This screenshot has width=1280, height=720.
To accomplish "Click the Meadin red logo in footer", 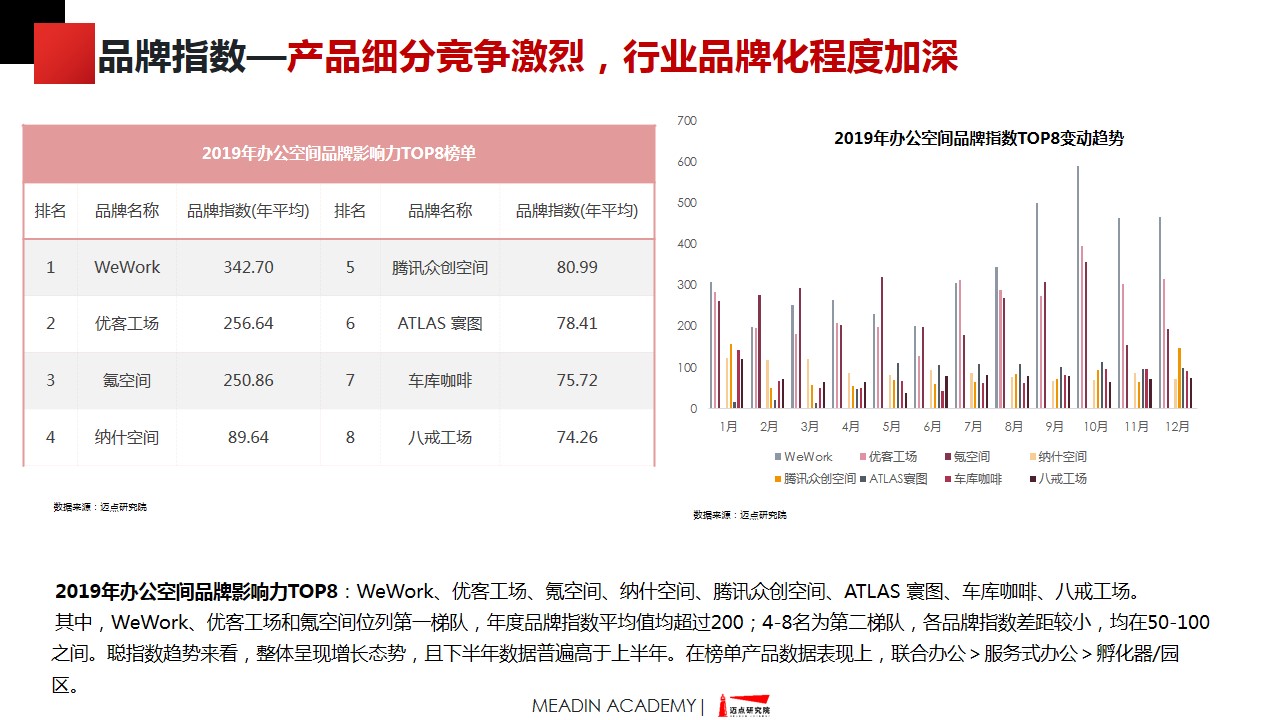I will click(x=749, y=706).
